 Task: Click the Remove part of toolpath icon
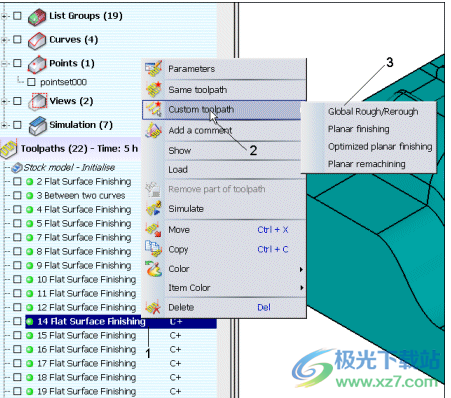click(x=153, y=189)
